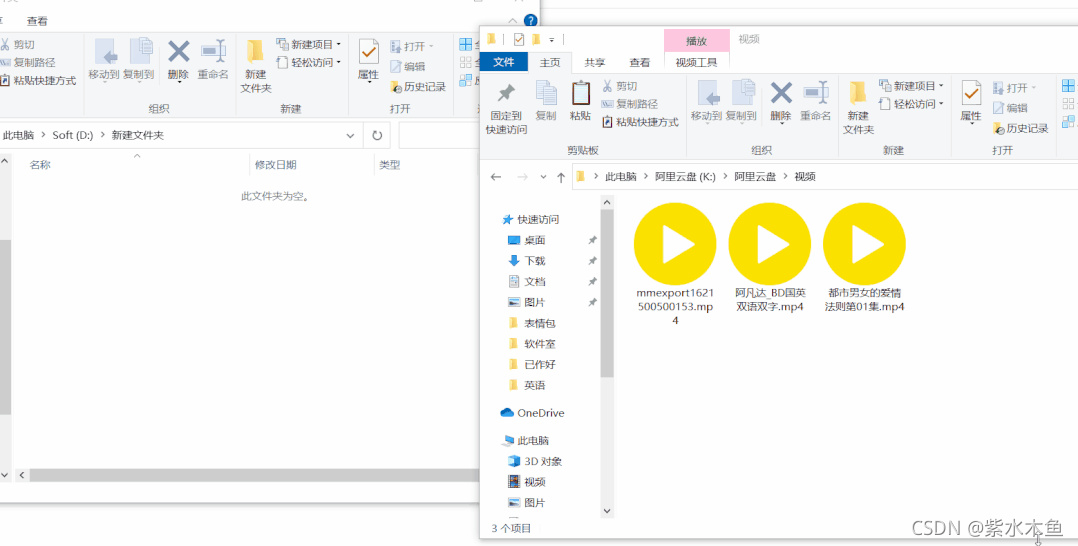
Task: Click Move to (移动到) in front window ribbon
Action: pyautogui.click(x=707, y=101)
